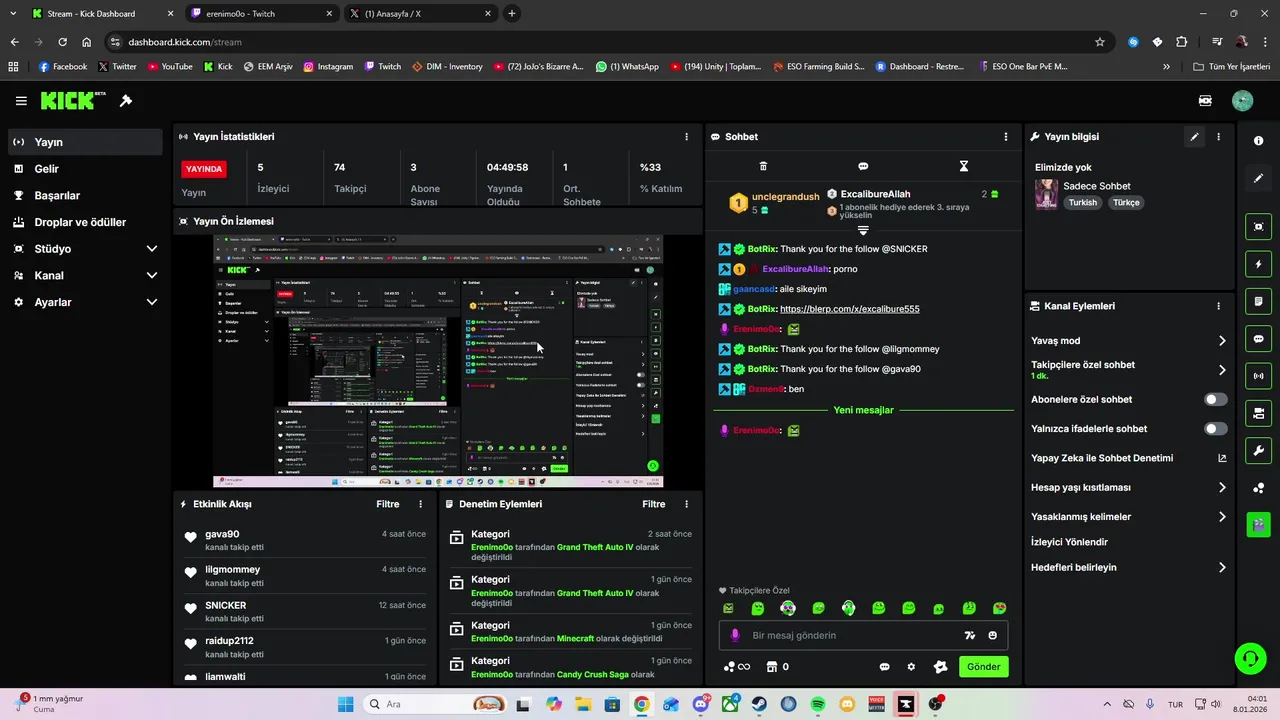Toggle the wrench widget icon in right sidebar
Image resolution: width=1280 pixels, height=720 pixels.
(1258, 450)
